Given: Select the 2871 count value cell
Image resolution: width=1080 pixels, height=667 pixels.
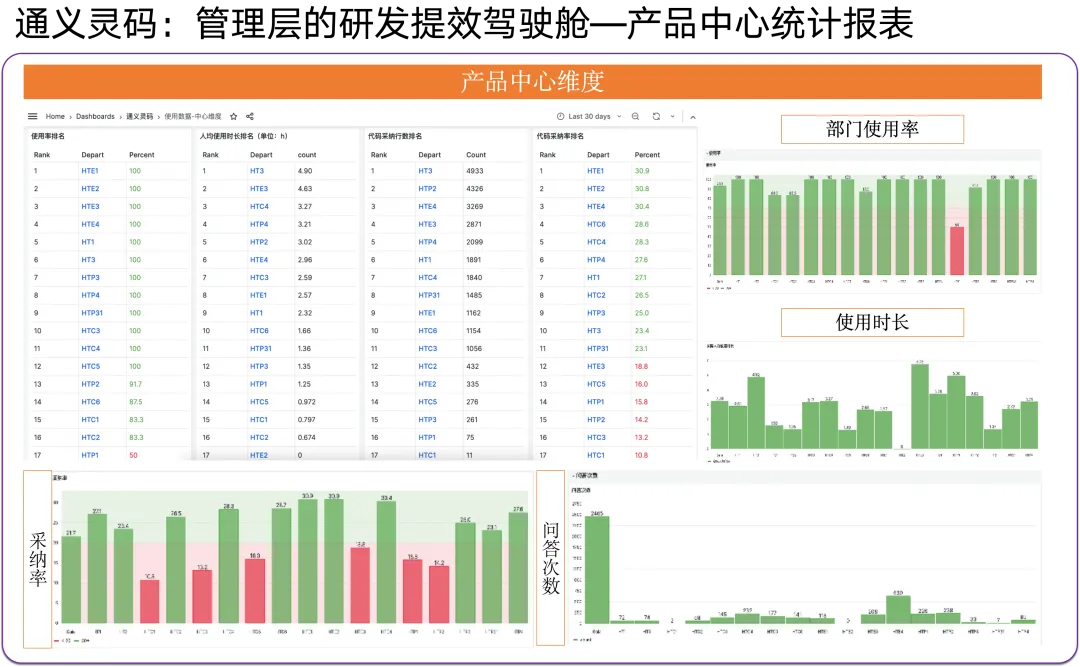Looking at the screenshot, I should tap(474, 224).
